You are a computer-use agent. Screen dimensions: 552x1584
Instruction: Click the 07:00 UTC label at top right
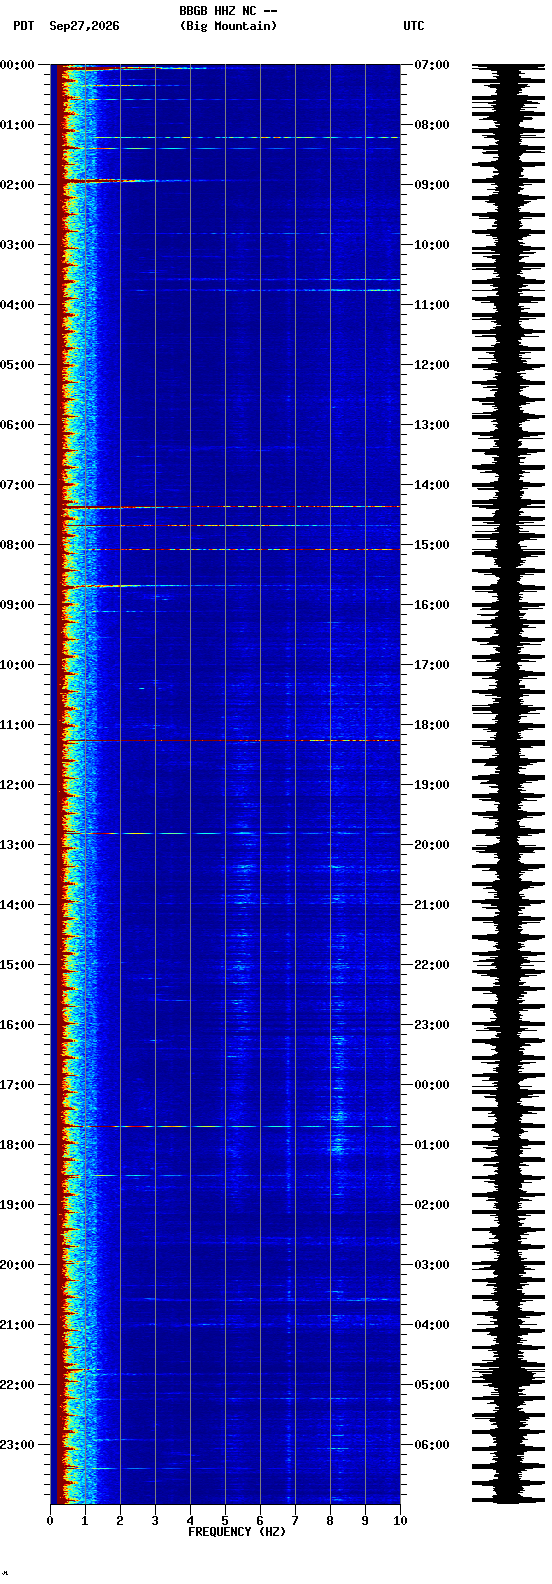pos(431,65)
